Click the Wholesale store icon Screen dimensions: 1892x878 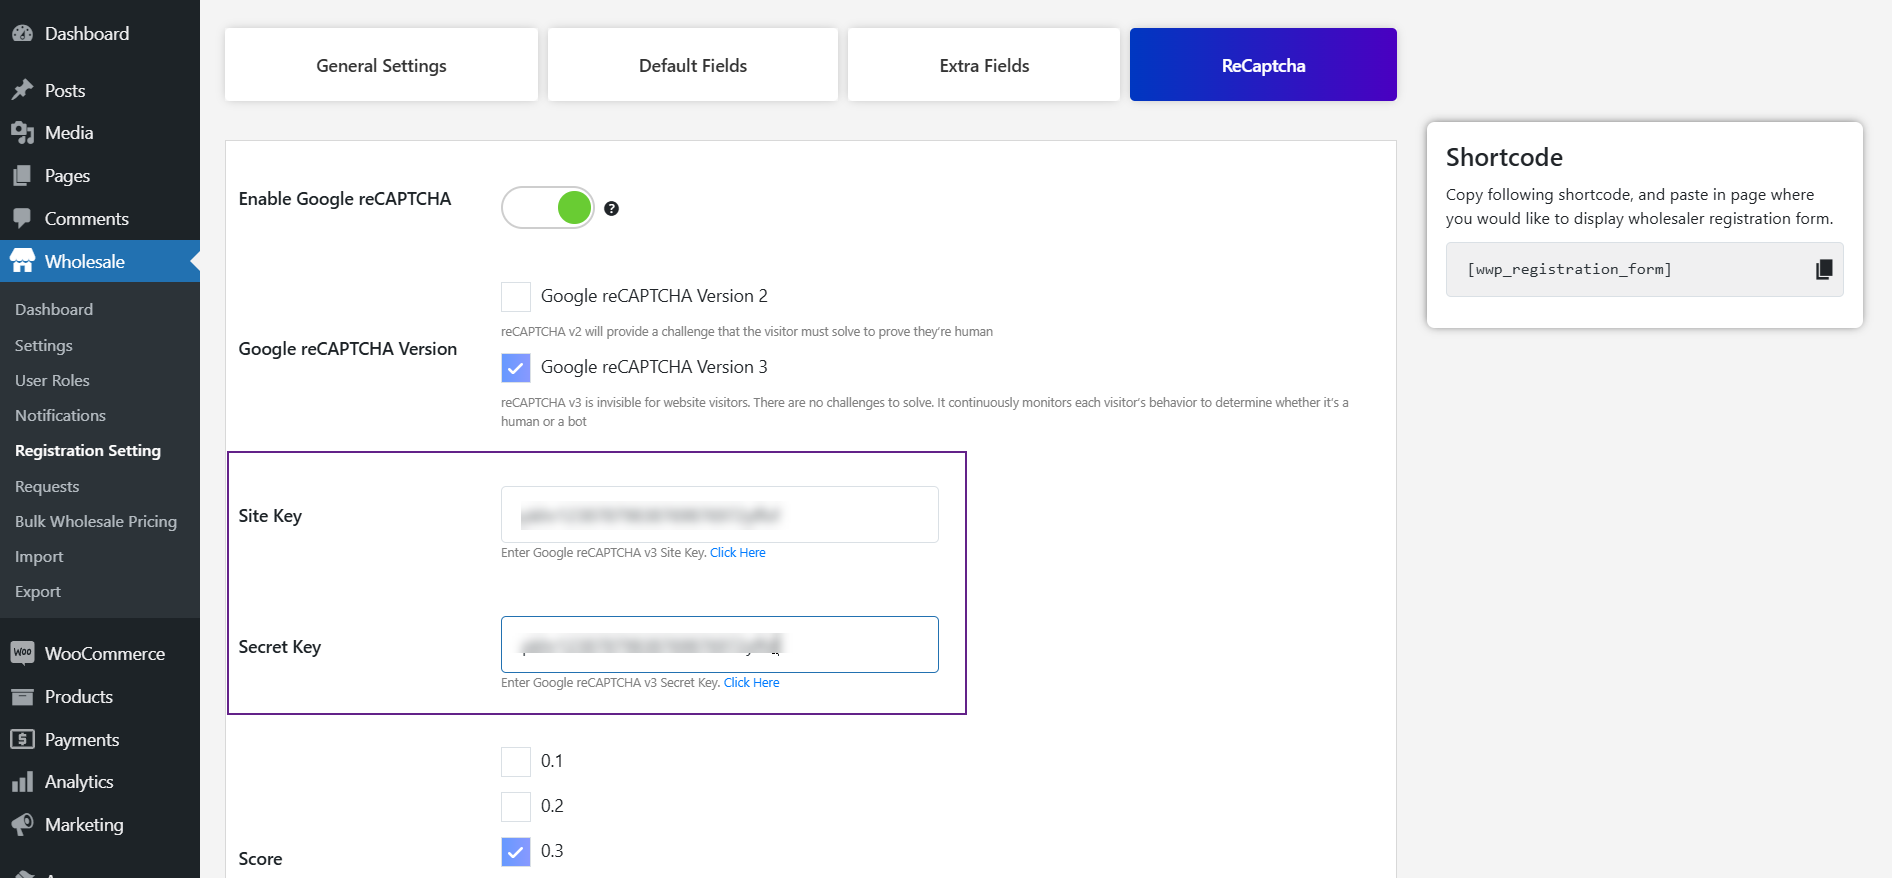(22, 261)
